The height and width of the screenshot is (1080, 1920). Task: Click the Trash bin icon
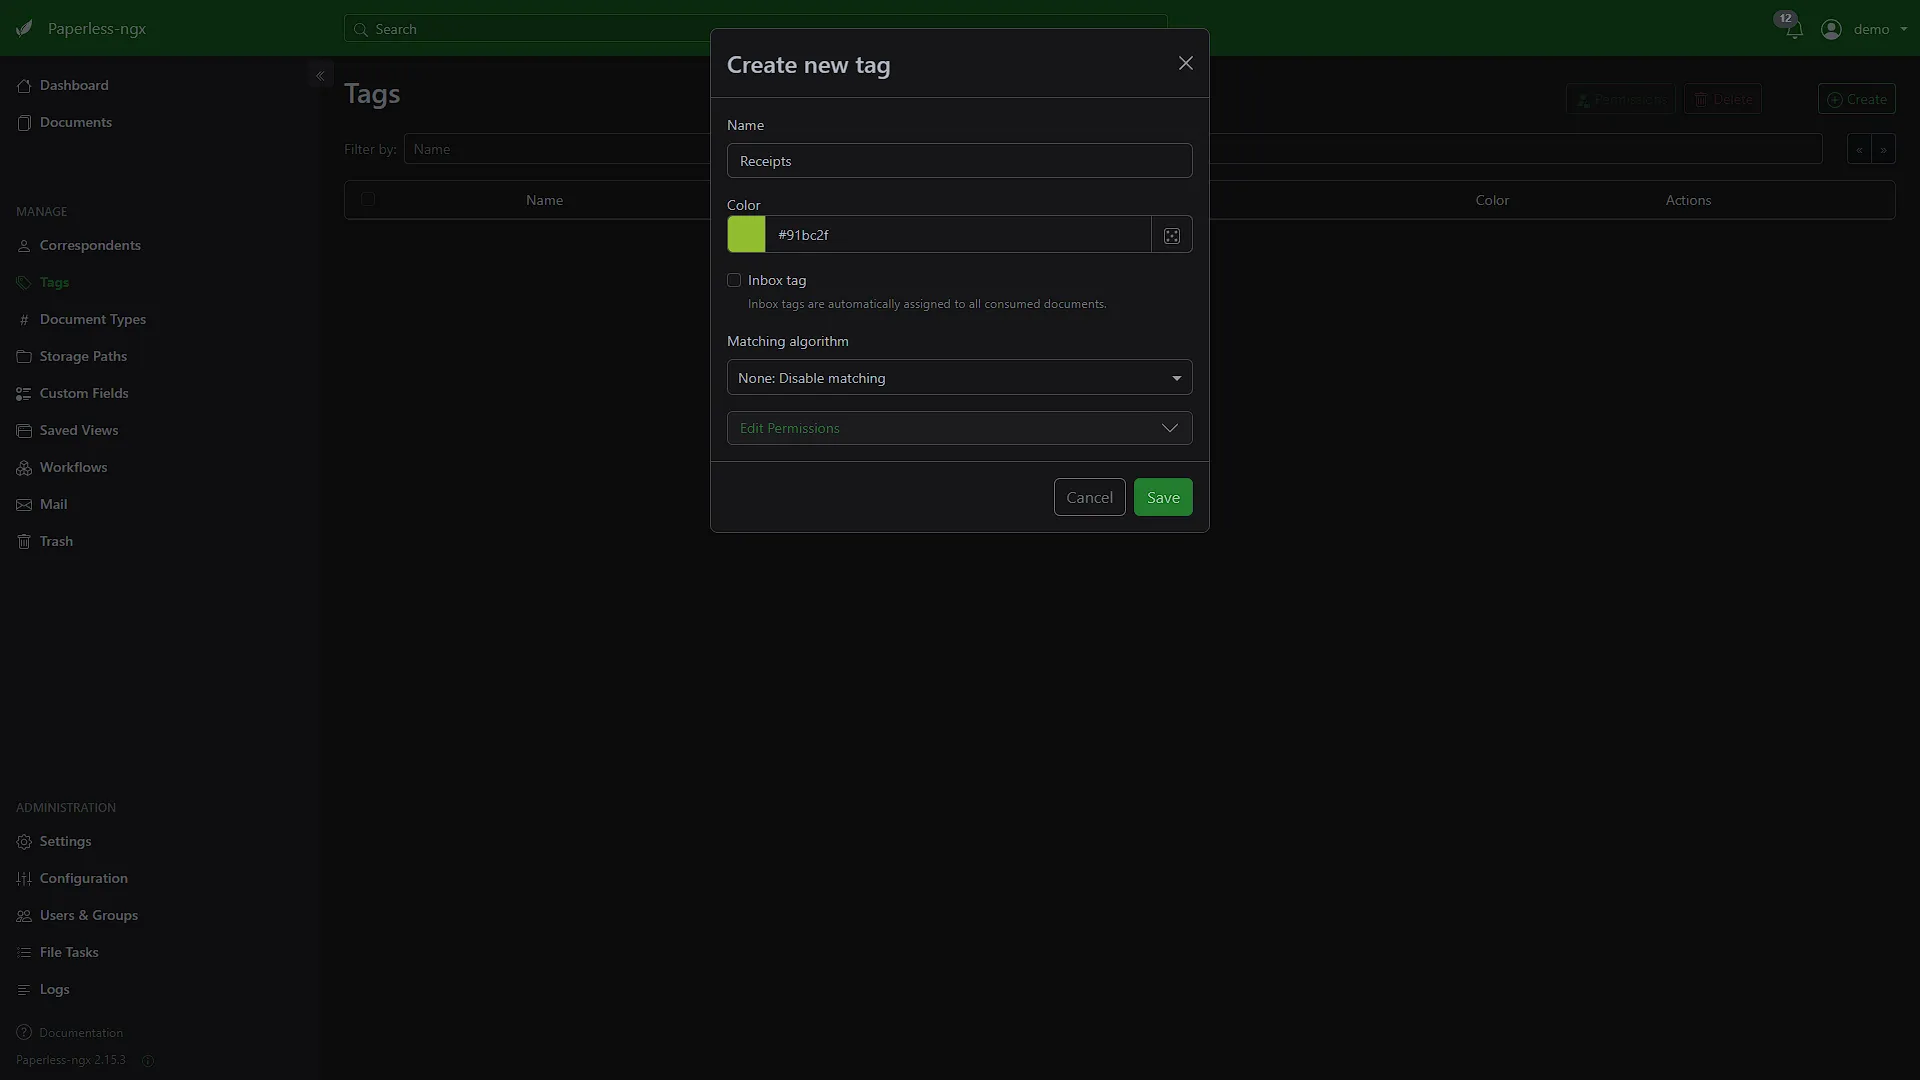pyautogui.click(x=24, y=541)
